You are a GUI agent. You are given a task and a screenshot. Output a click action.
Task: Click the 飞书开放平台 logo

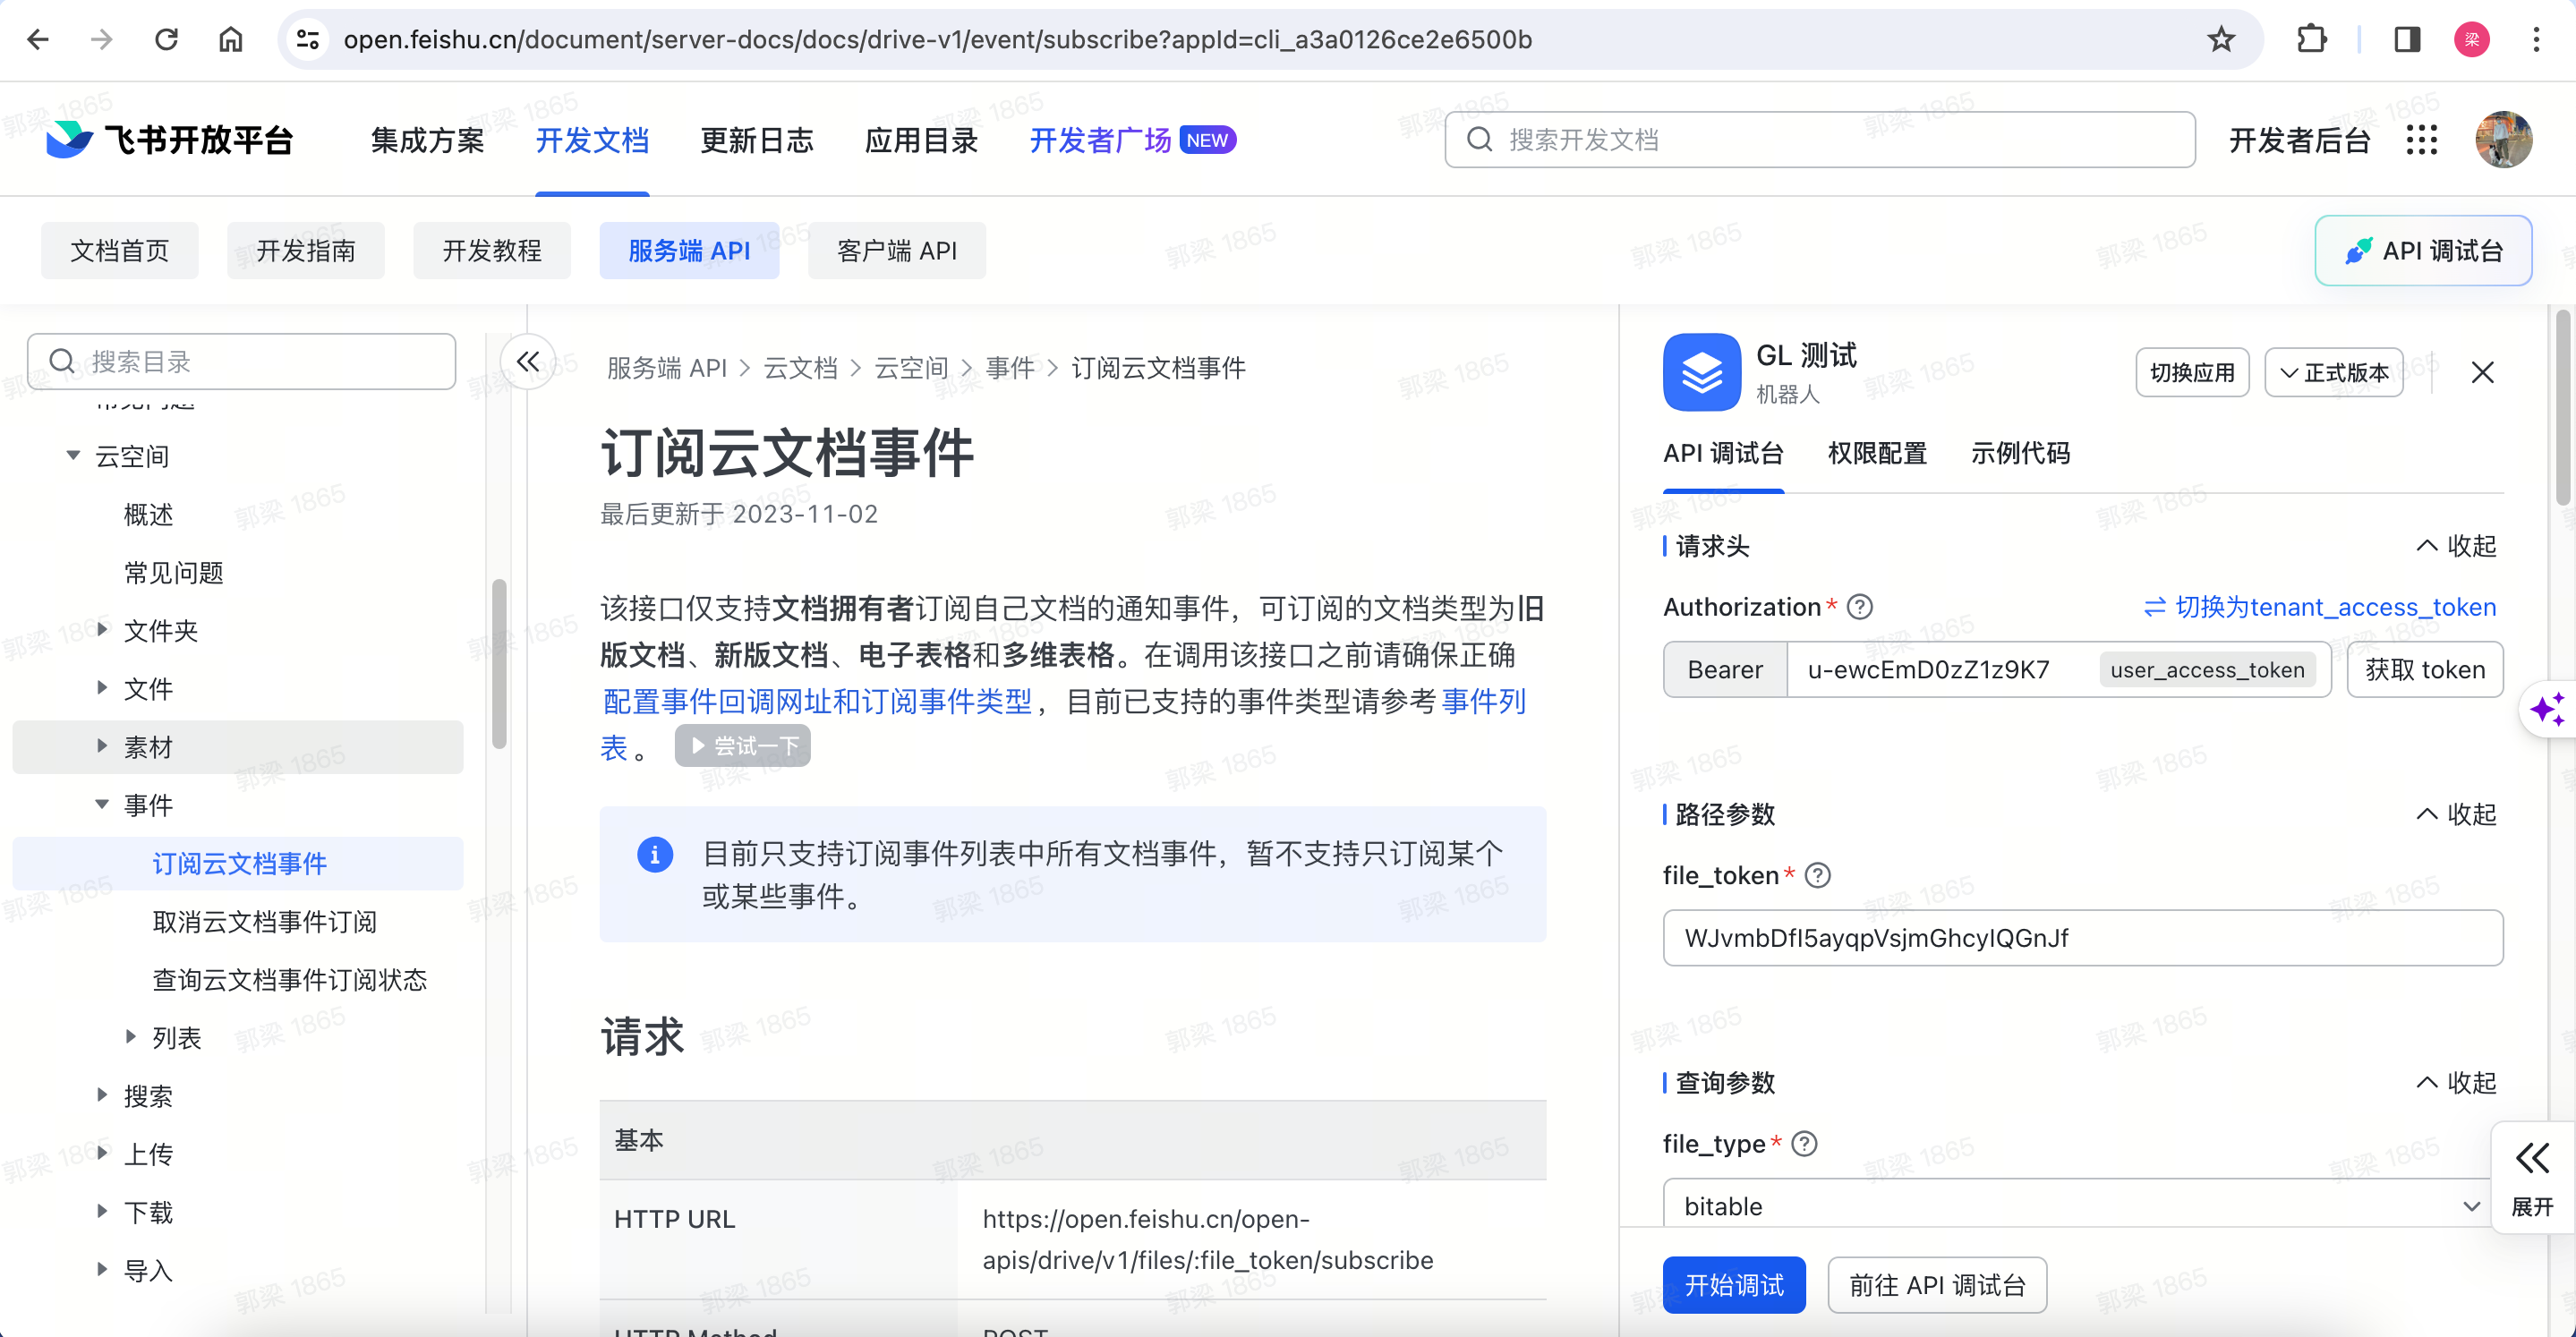(169, 140)
